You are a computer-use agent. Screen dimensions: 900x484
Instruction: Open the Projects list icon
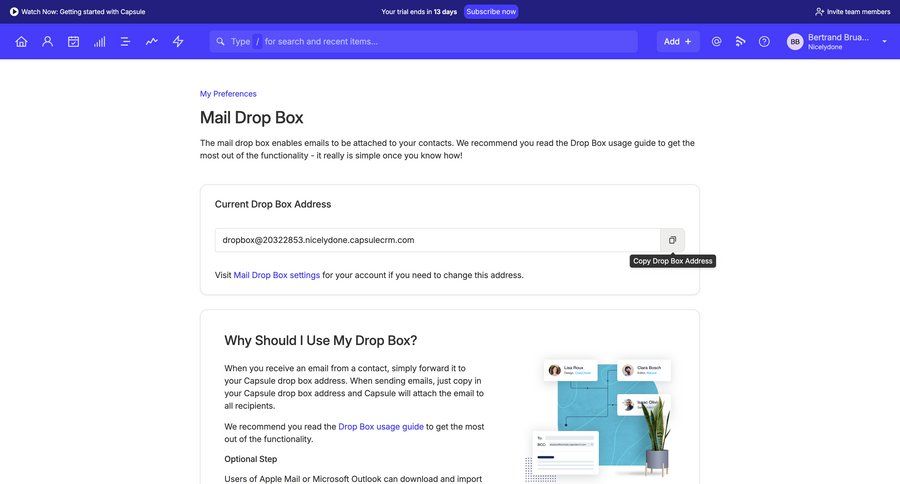pos(125,41)
